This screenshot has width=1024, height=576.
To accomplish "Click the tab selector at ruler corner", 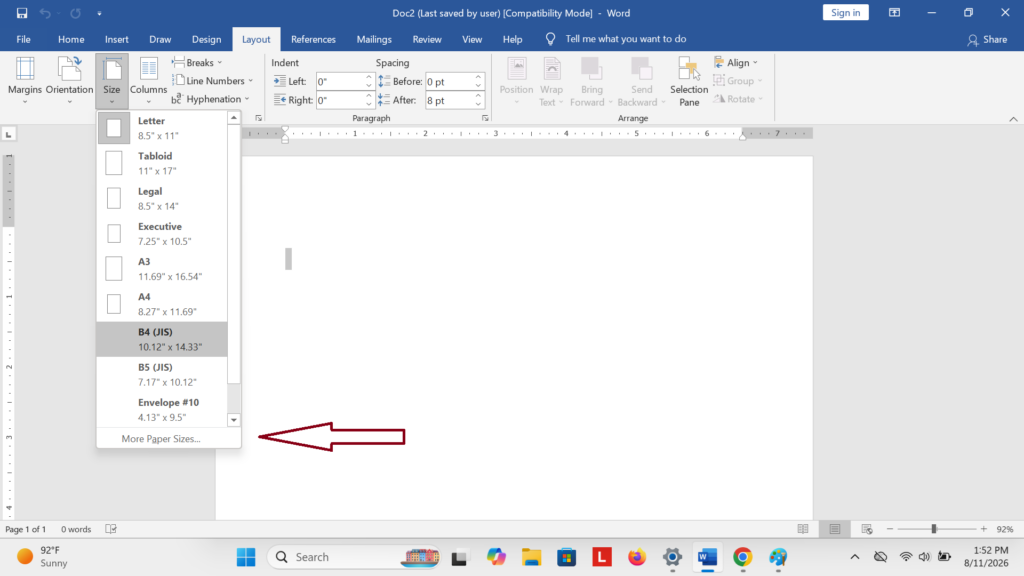I will coord(8,135).
